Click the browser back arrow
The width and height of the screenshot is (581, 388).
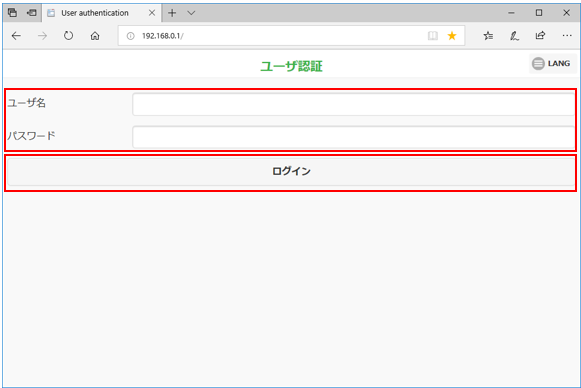pos(16,36)
